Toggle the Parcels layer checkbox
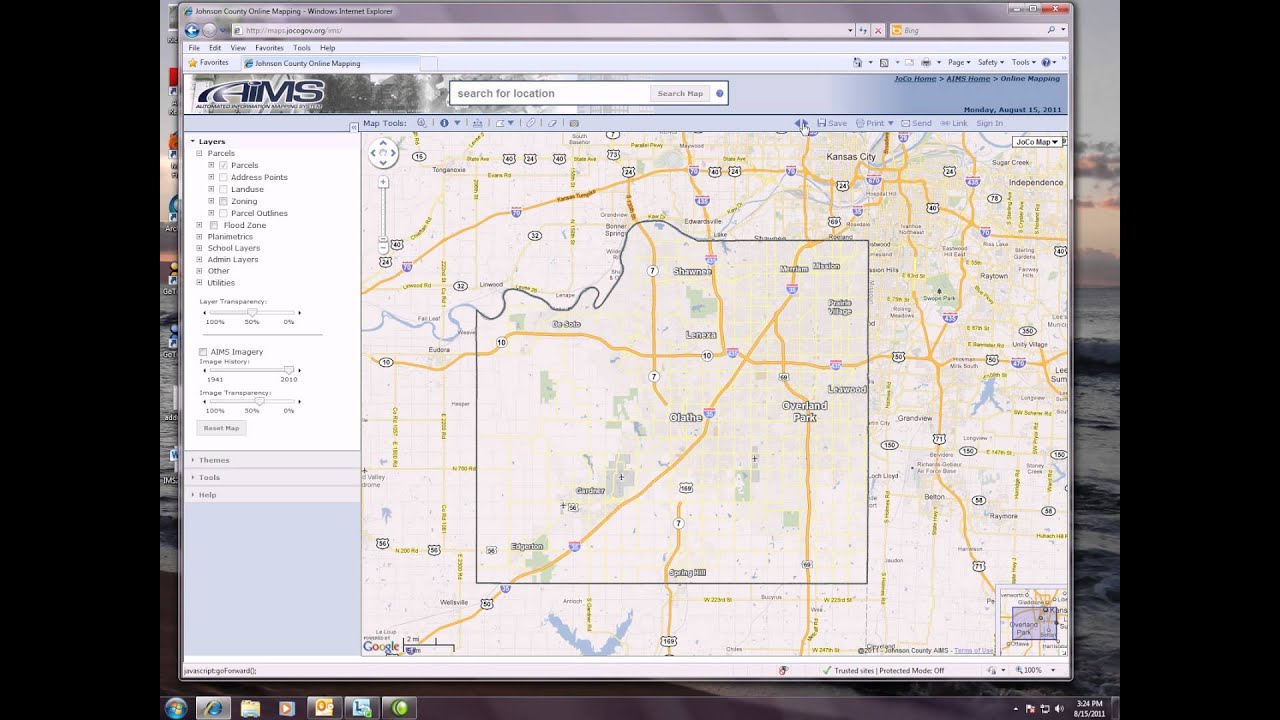 coord(223,165)
